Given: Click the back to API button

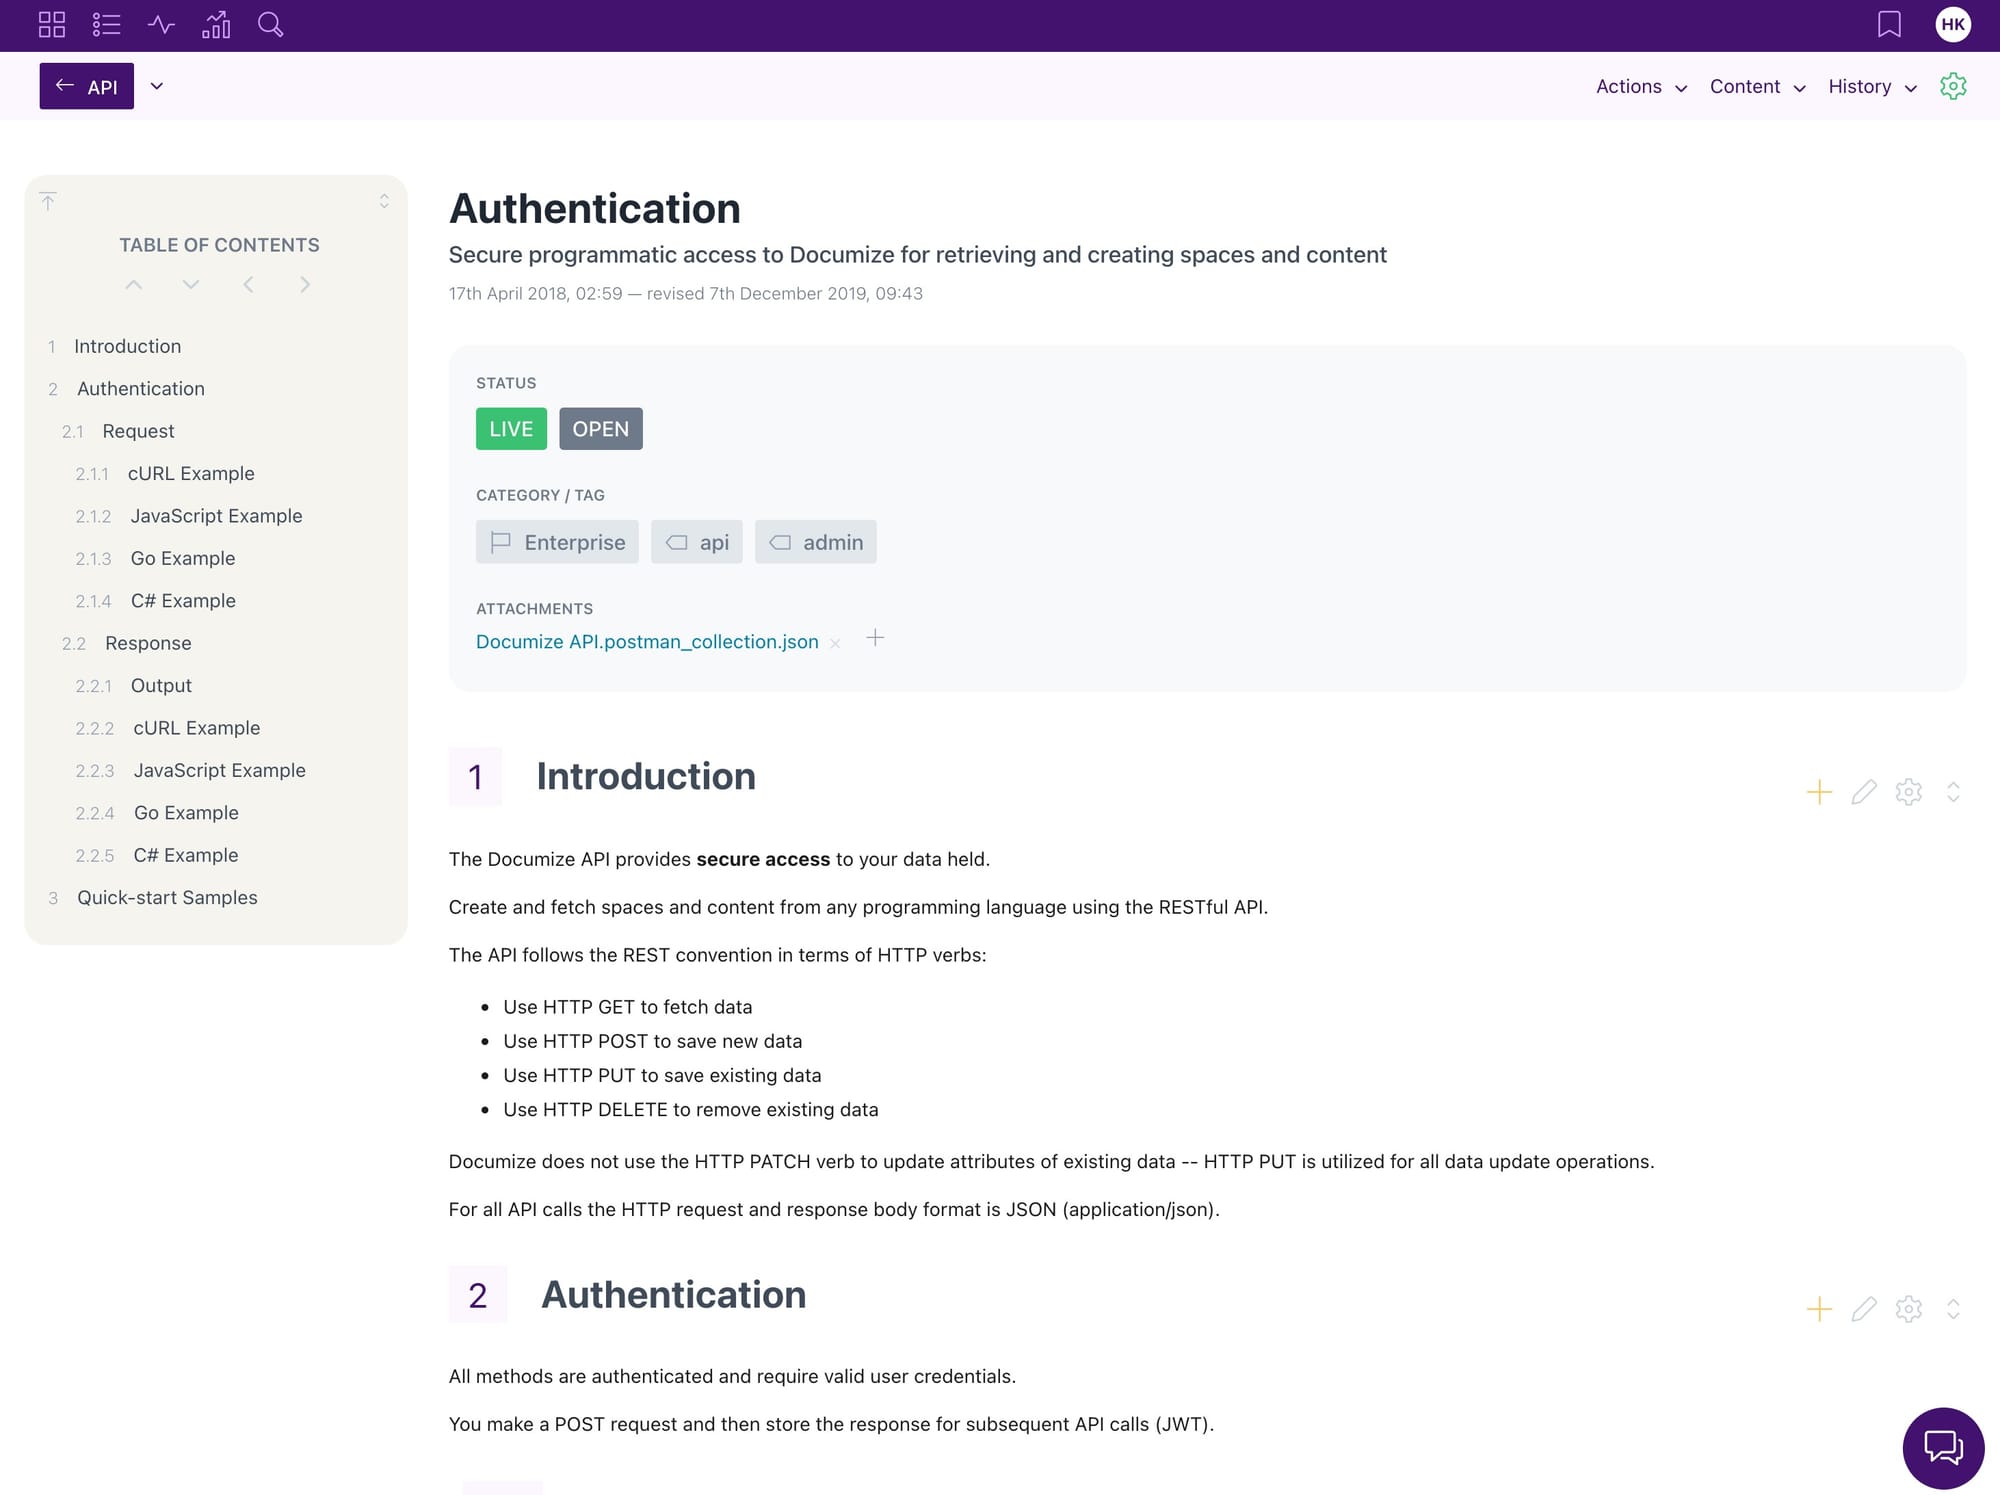Looking at the screenshot, I should point(87,87).
